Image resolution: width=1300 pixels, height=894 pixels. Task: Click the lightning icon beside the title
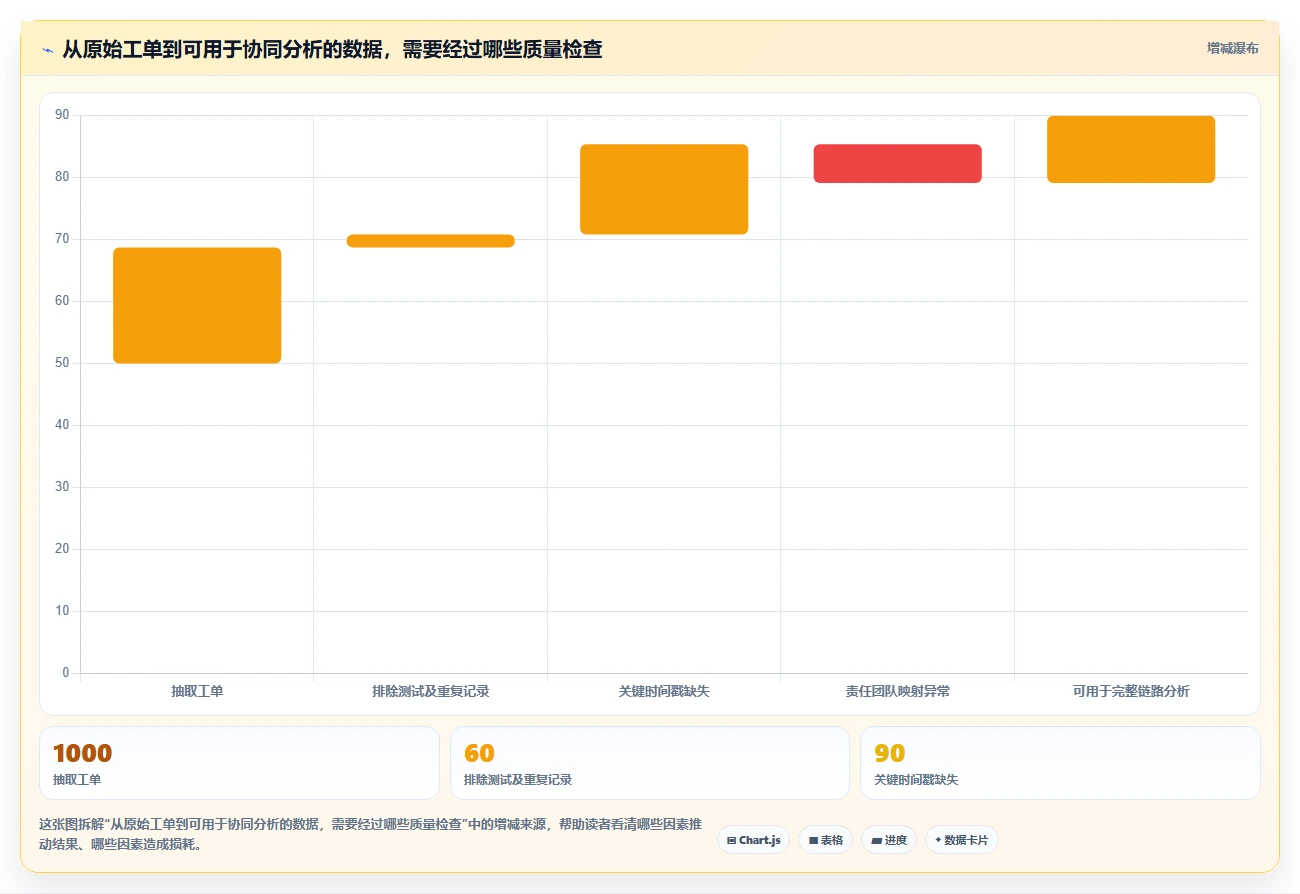[47, 49]
